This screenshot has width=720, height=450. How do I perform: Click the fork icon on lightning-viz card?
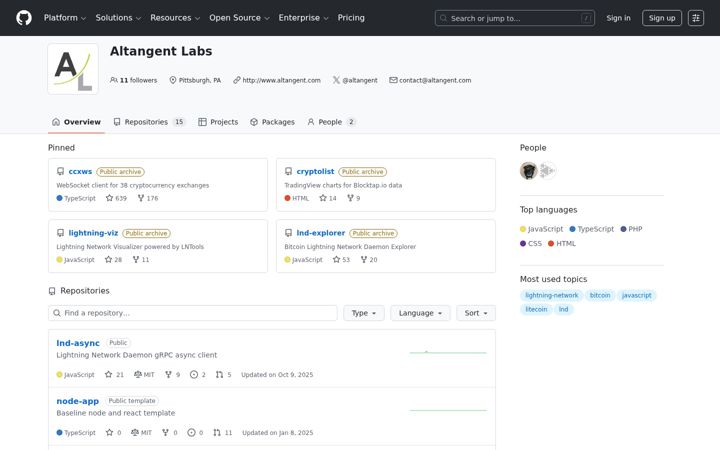(x=136, y=259)
